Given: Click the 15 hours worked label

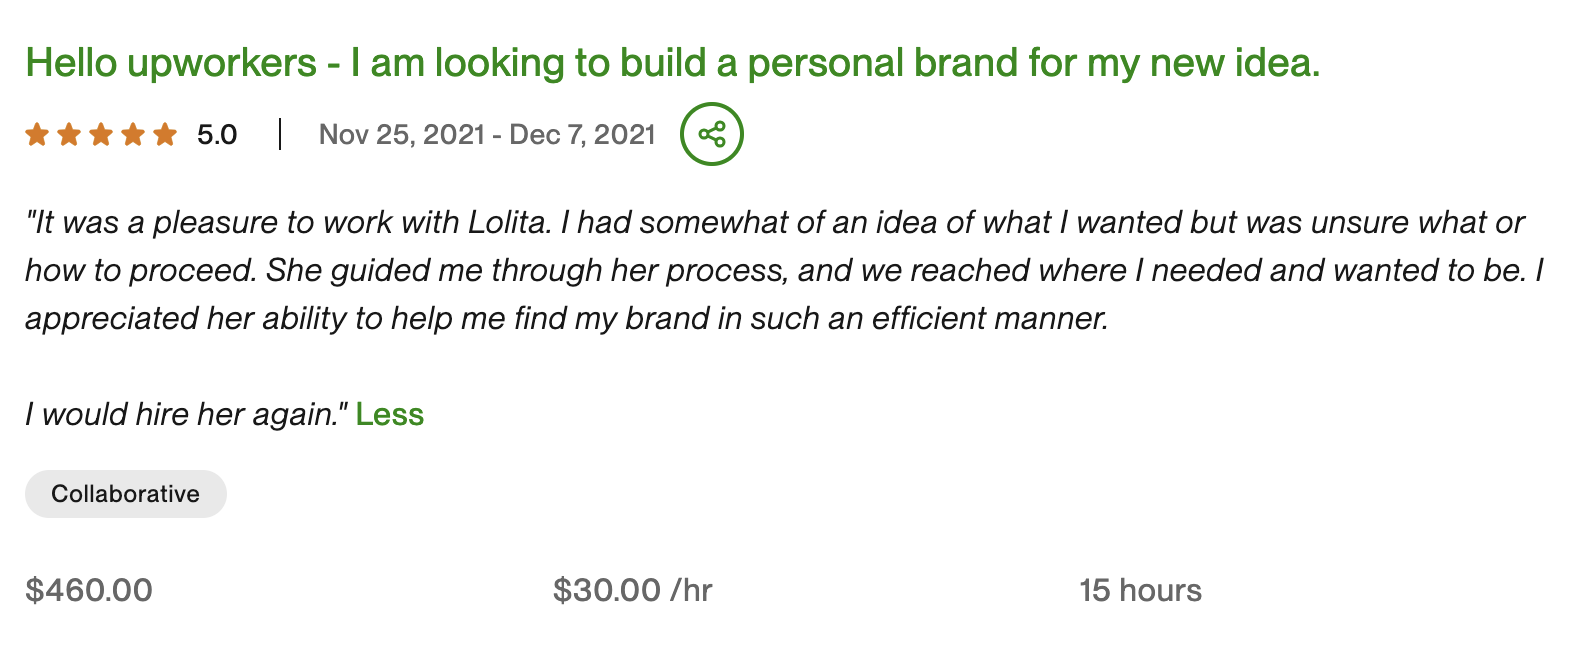Looking at the screenshot, I should pyautogui.click(x=1140, y=590).
